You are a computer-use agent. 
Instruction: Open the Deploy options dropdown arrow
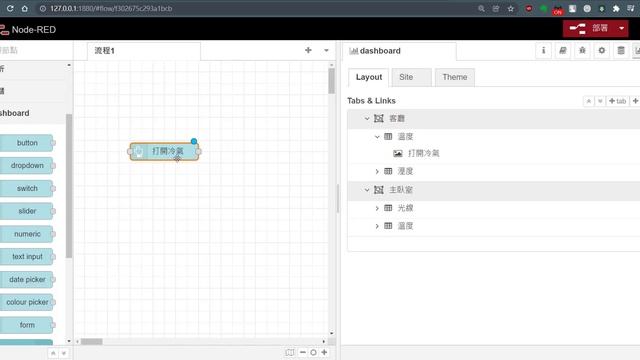(x=622, y=29)
